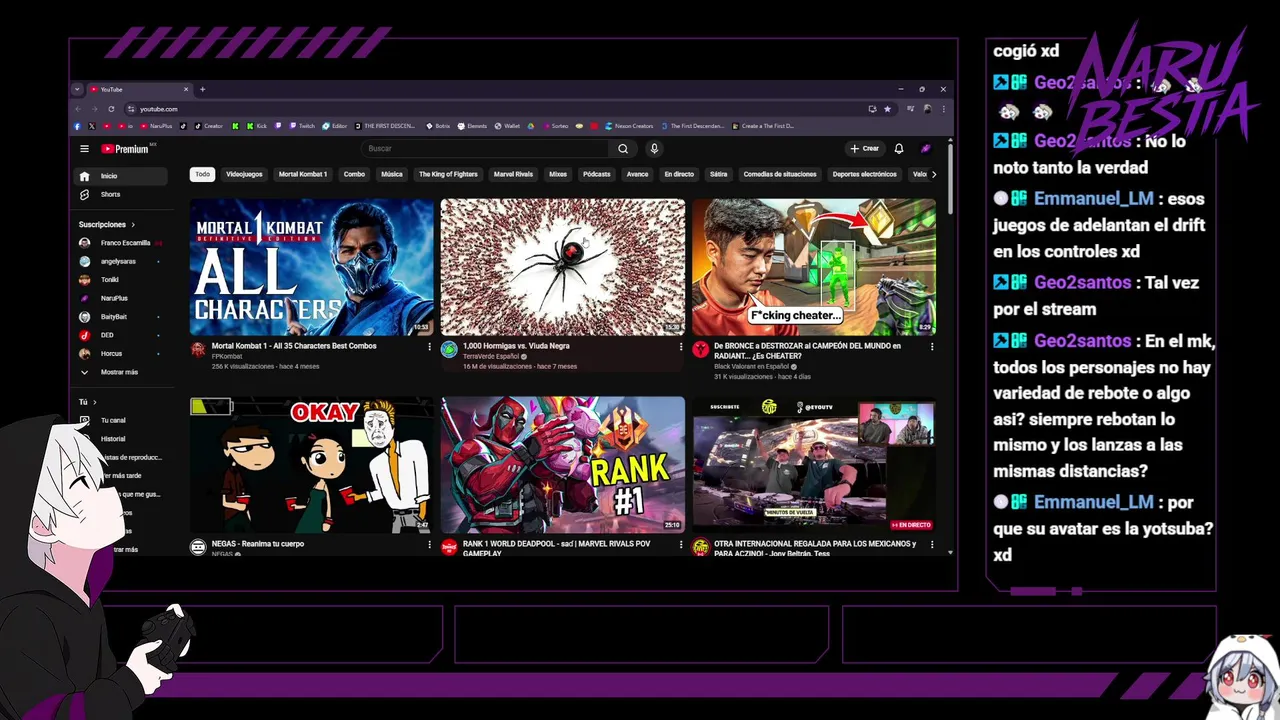The width and height of the screenshot is (1280, 720).
Task: Open 1,000 Hormigas vs. Viuda Negra thumbnail
Action: [563, 267]
